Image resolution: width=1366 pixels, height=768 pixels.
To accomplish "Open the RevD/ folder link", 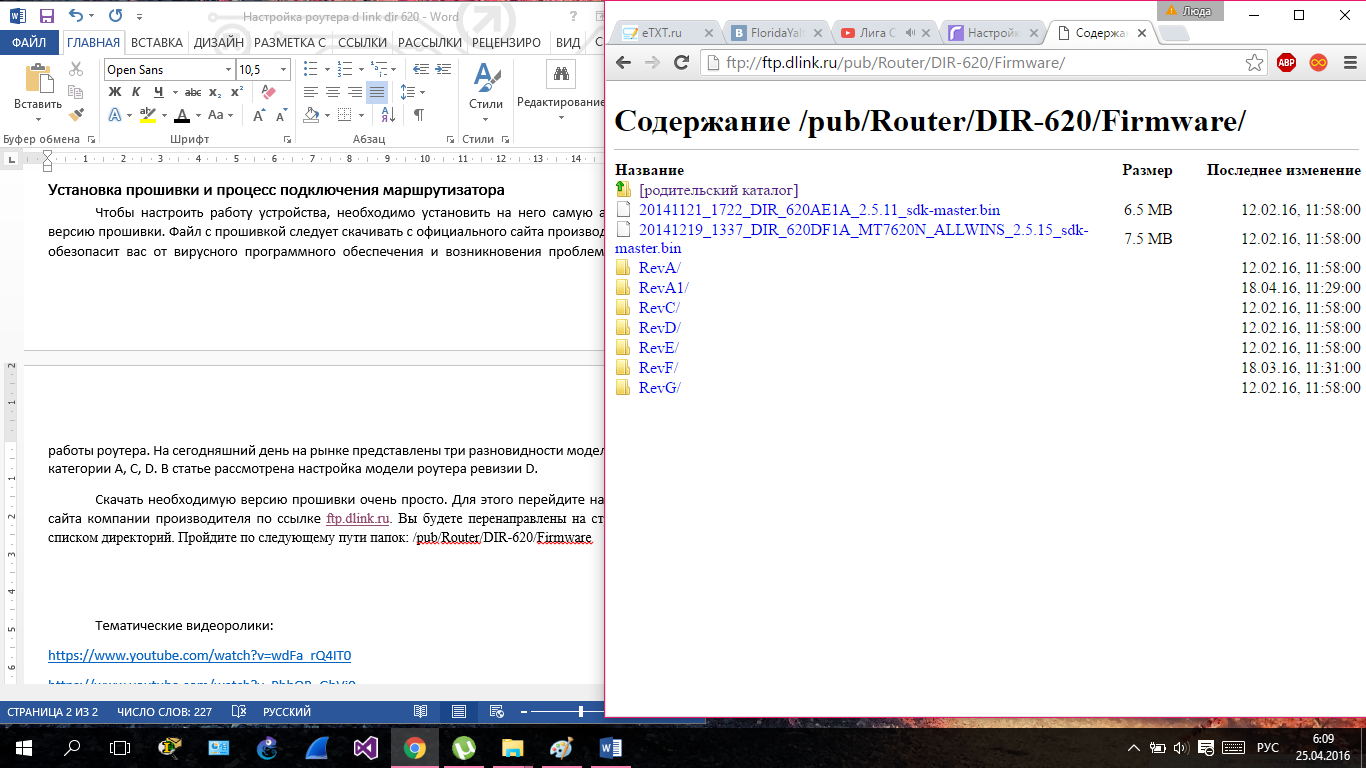I will (x=659, y=328).
